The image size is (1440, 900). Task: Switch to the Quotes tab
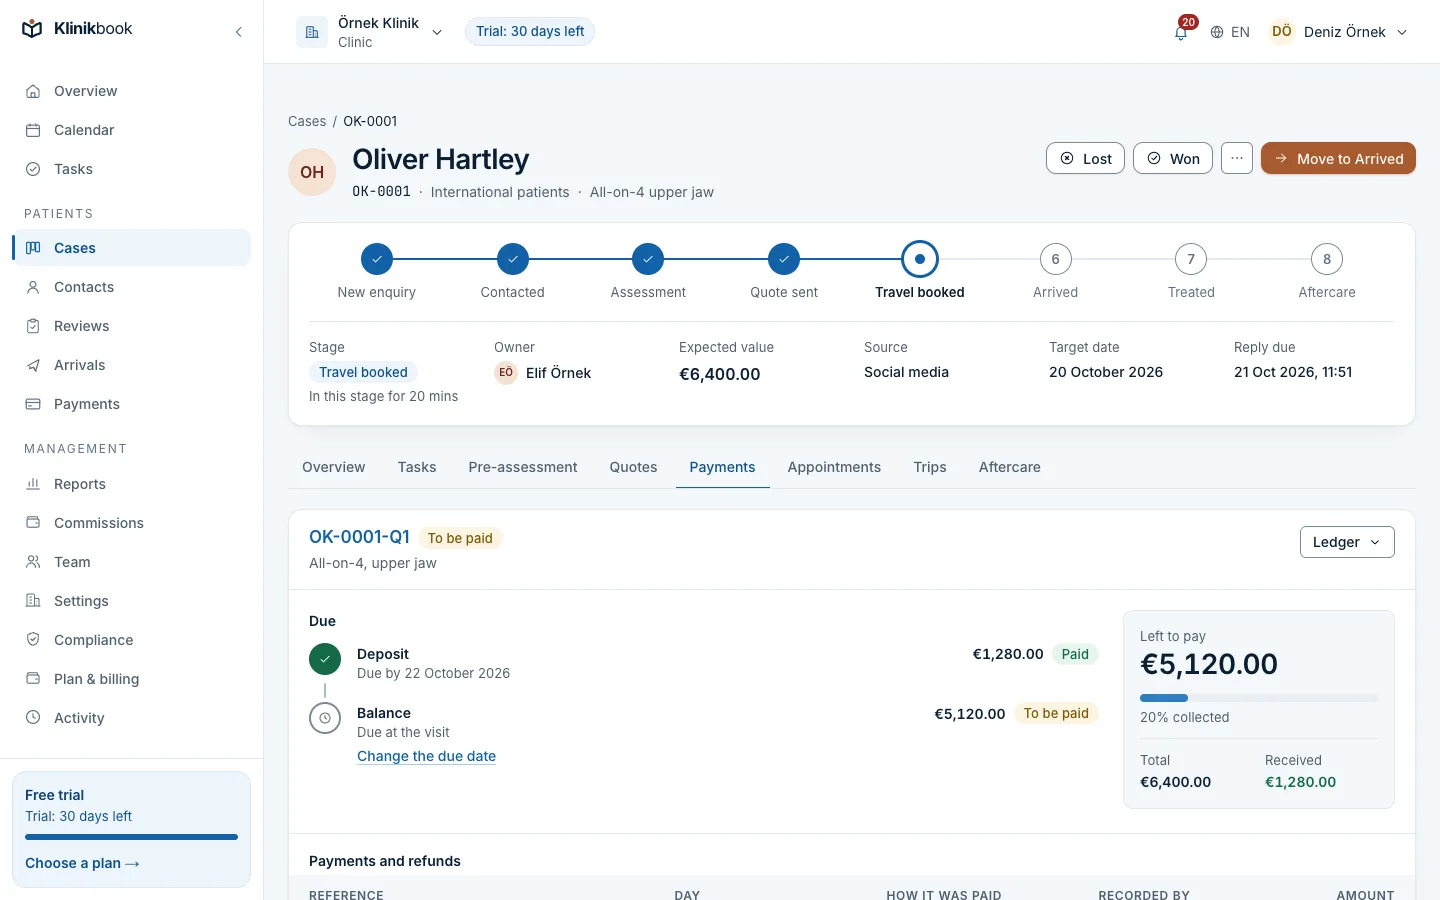[633, 467]
